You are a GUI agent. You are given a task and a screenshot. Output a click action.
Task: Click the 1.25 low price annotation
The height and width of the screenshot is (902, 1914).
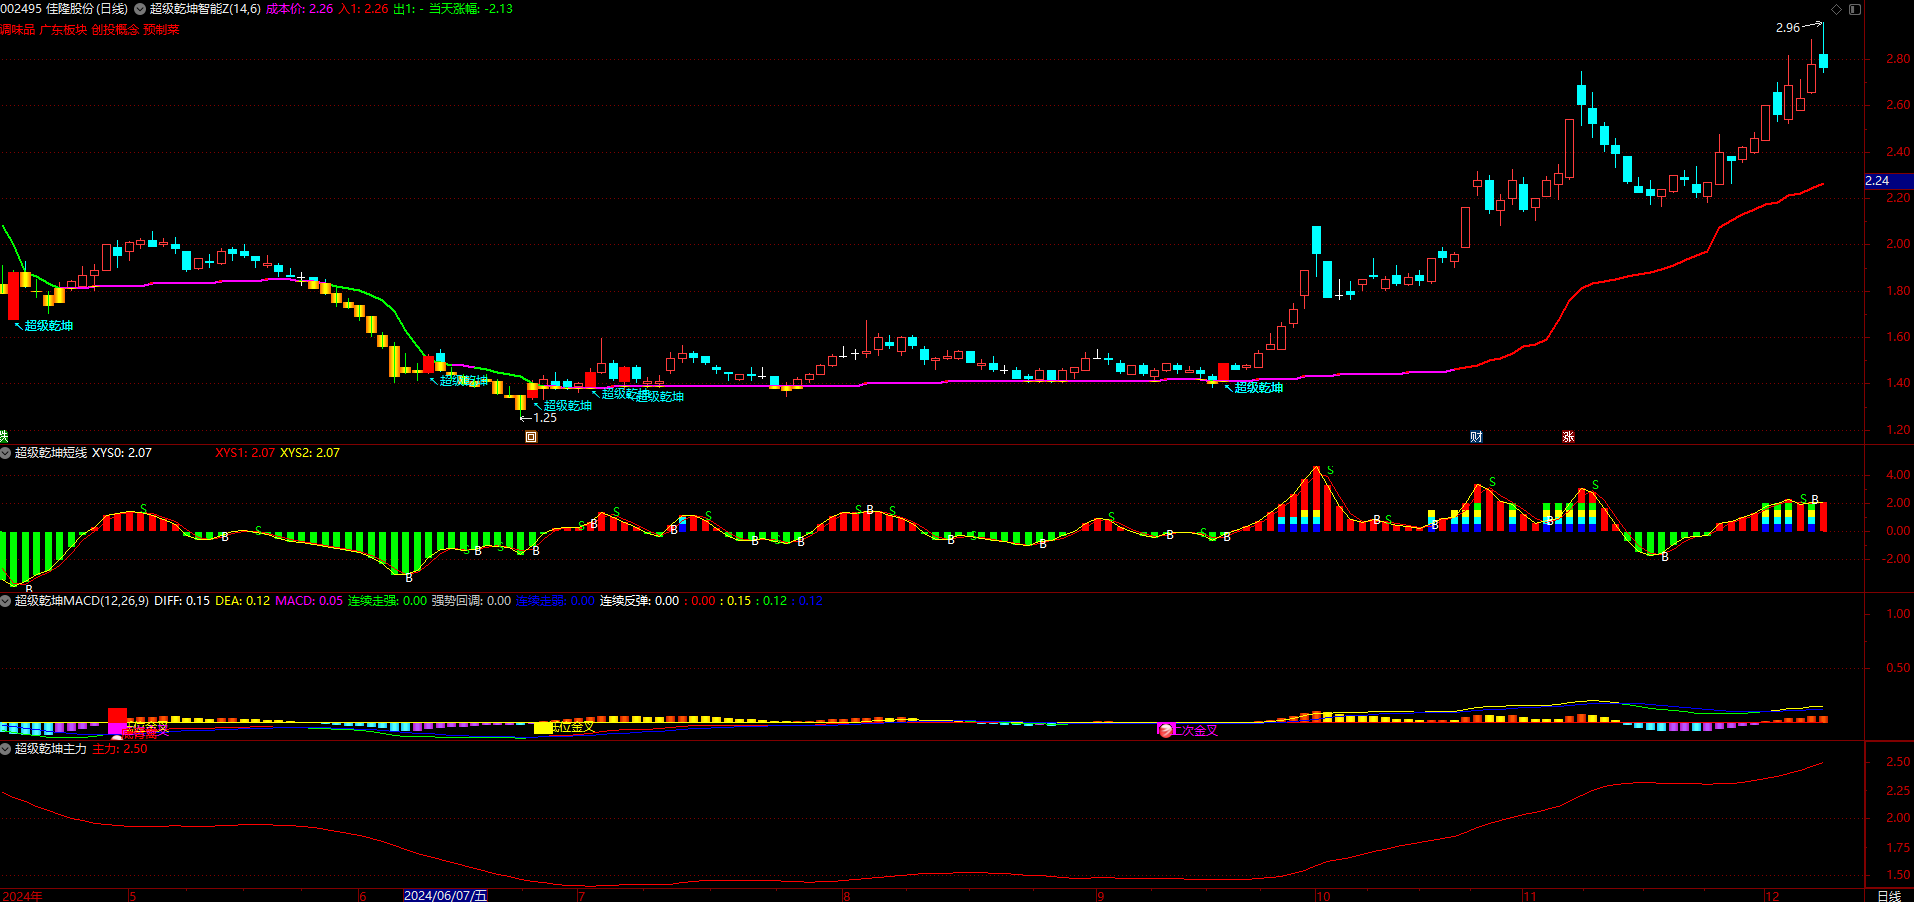[x=545, y=418]
